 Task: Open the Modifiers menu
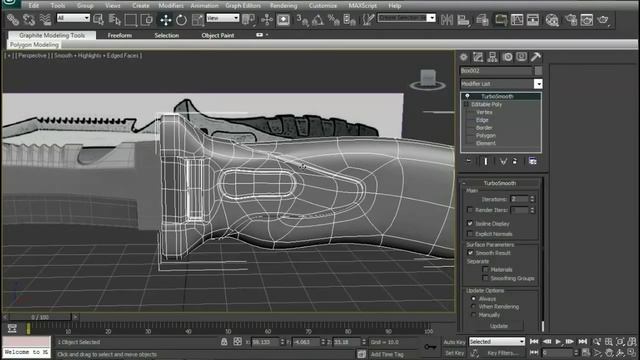point(171,6)
